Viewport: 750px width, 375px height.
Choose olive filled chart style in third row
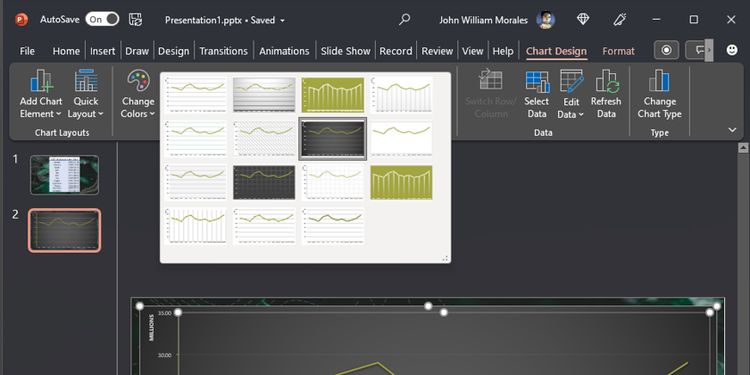(x=401, y=182)
